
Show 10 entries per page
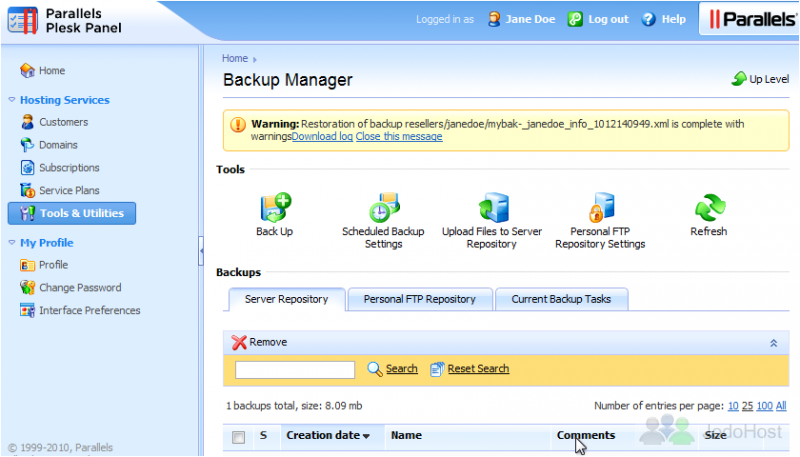[x=733, y=406]
